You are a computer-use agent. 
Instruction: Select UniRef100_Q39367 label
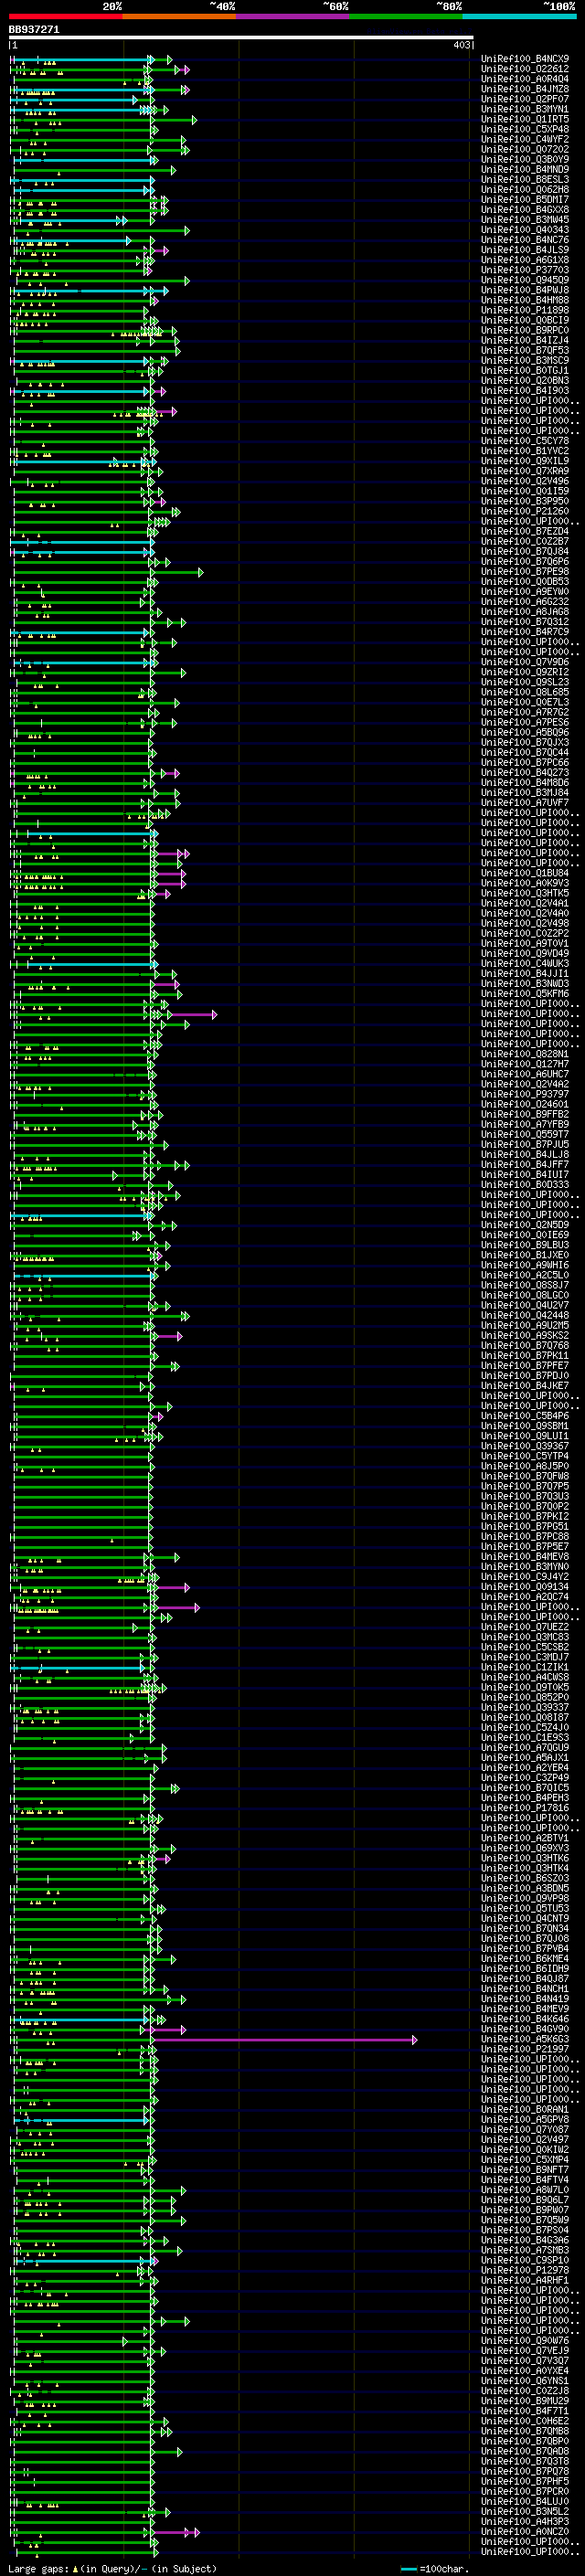tap(525, 1446)
